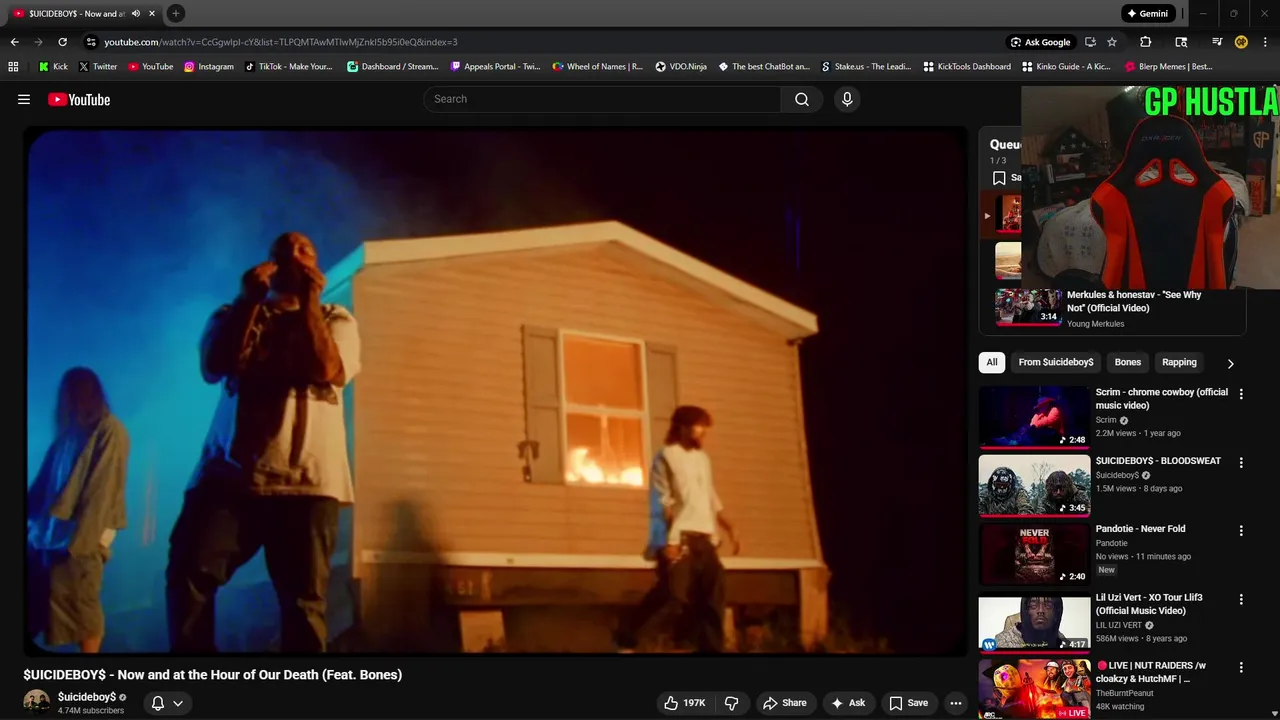Save video to a playlist
The image size is (1280, 720).
[x=909, y=703]
